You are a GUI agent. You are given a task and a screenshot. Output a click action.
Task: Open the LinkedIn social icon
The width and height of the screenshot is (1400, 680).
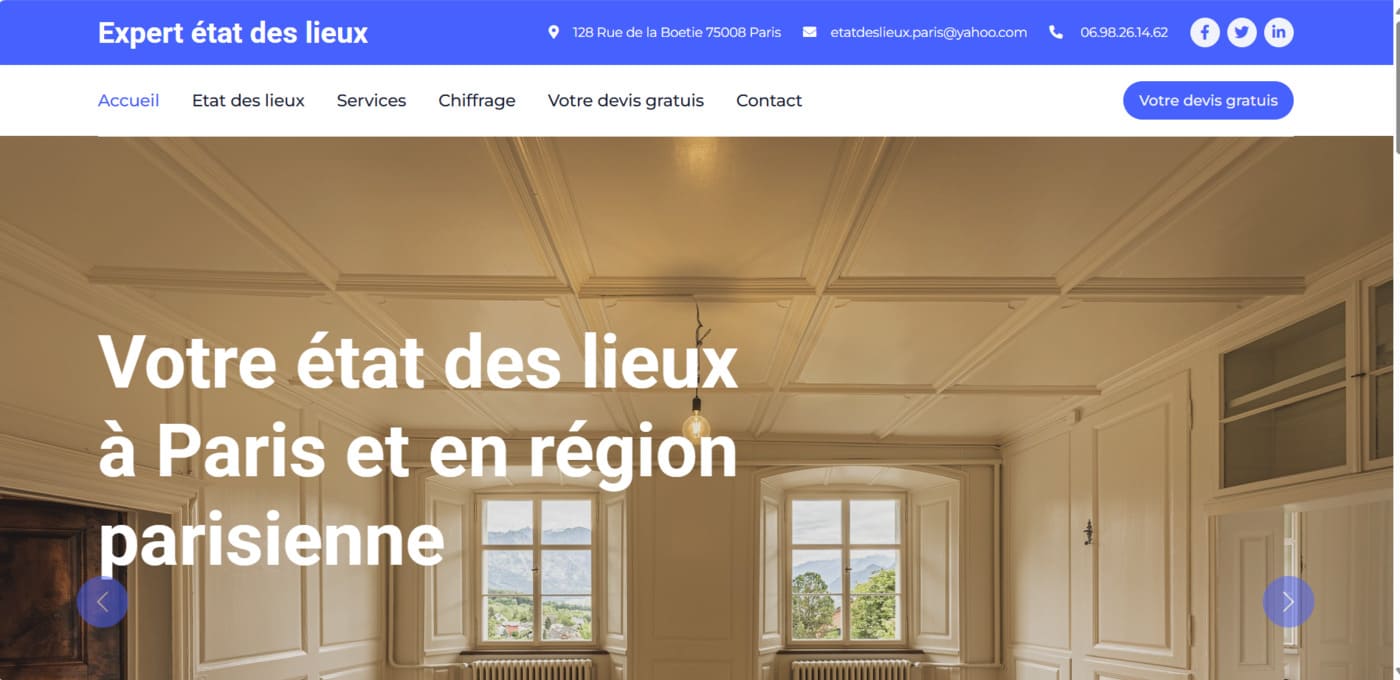tap(1278, 32)
